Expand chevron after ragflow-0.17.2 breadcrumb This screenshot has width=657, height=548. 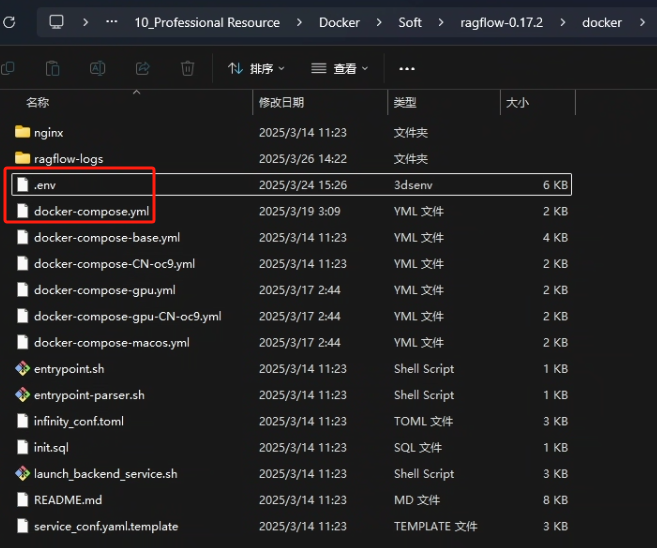click(563, 22)
